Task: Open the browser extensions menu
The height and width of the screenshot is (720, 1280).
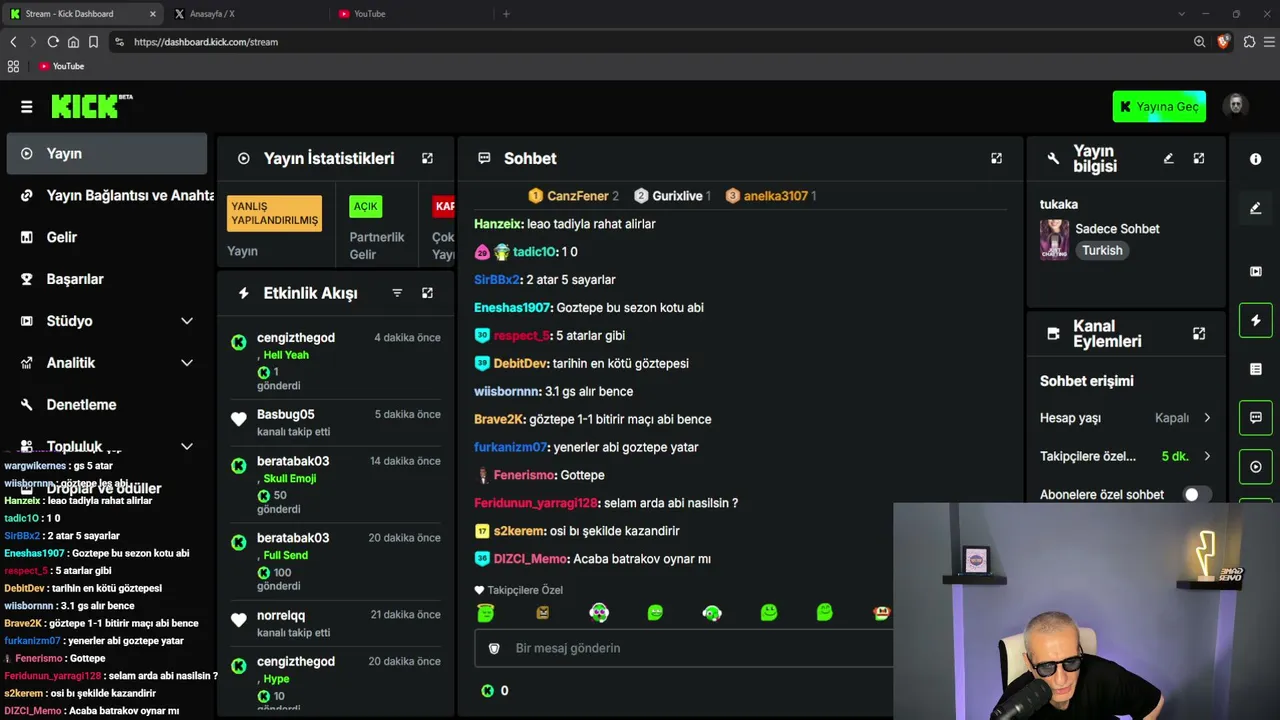Action: 1249,42
